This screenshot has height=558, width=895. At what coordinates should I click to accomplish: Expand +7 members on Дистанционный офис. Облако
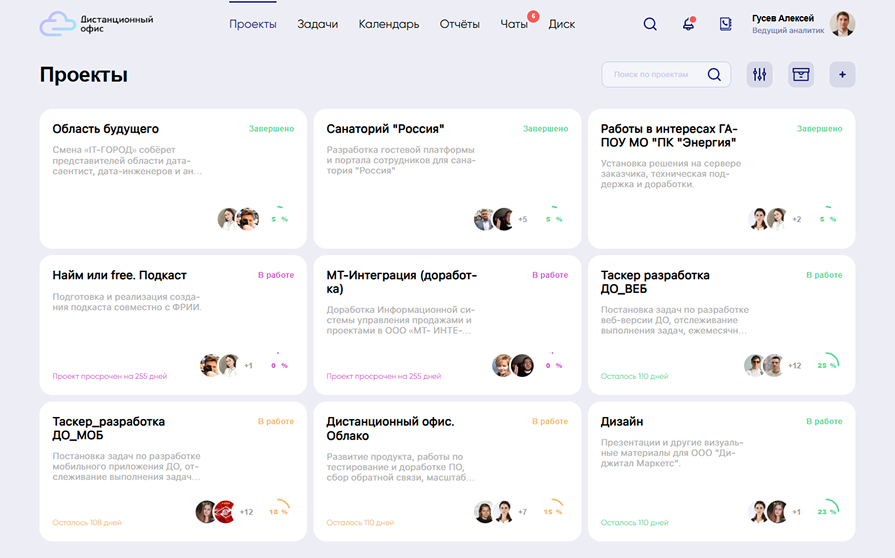click(x=522, y=512)
